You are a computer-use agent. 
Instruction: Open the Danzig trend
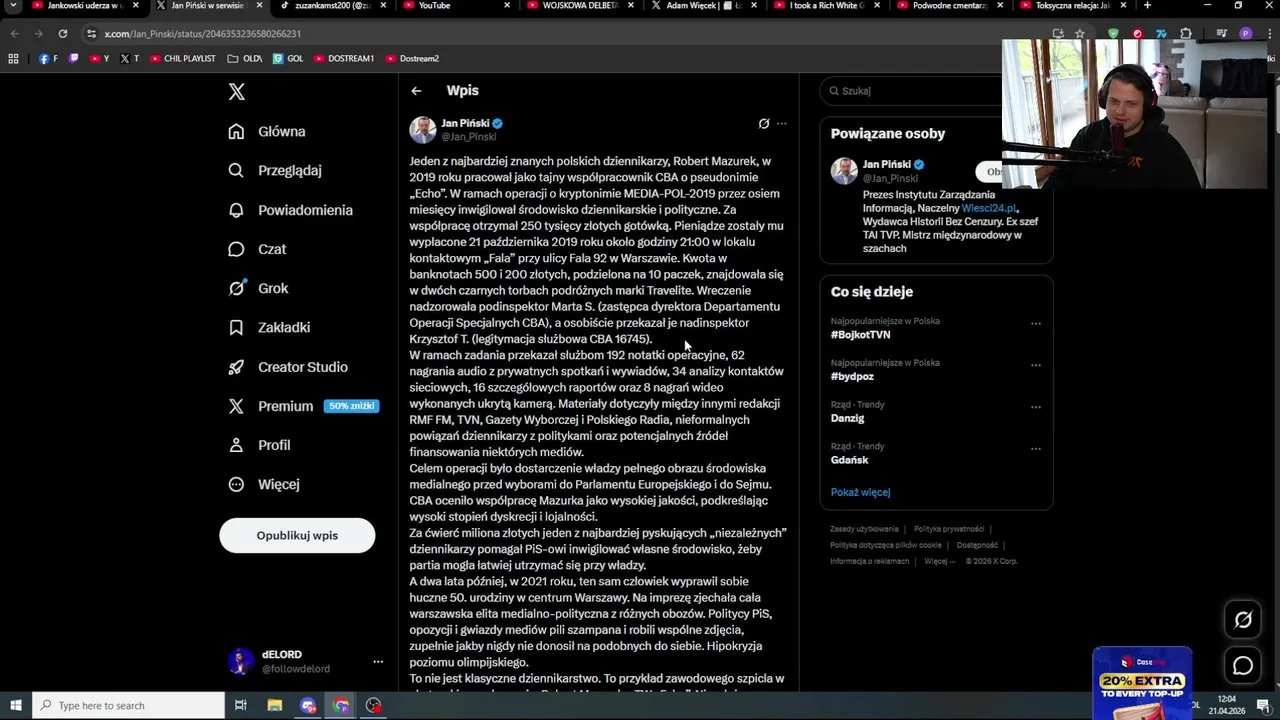pyautogui.click(x=847, y=418)
